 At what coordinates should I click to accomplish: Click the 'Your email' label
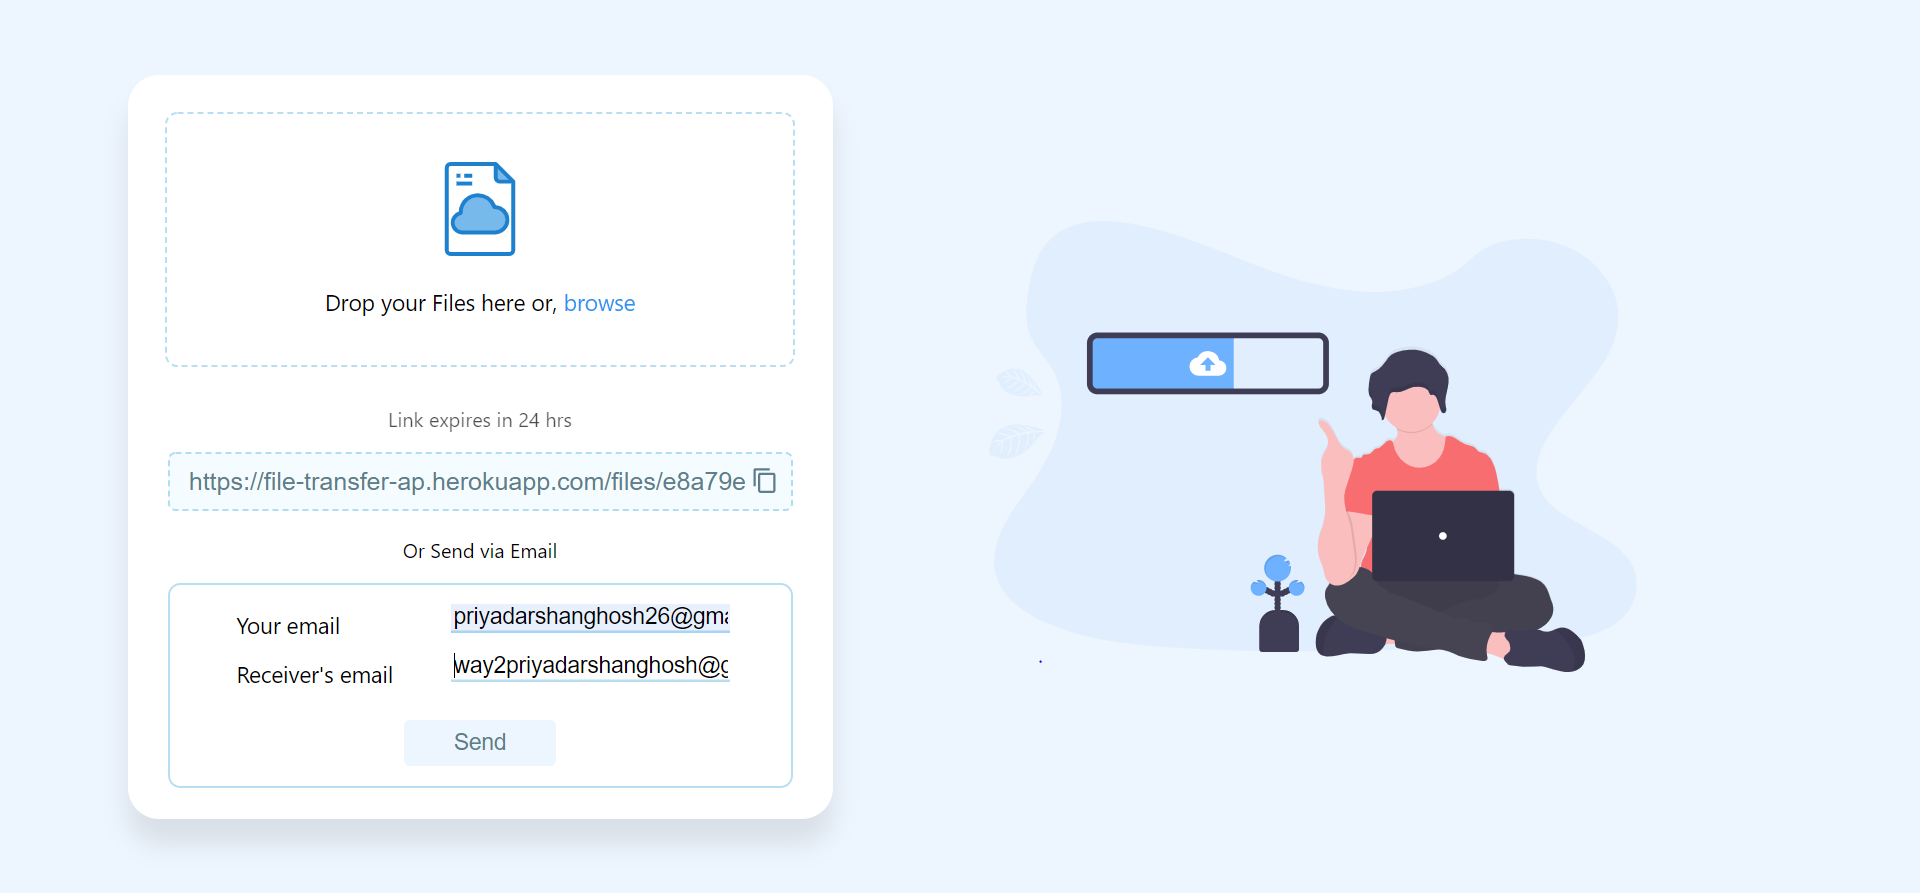tap(288, 626)
